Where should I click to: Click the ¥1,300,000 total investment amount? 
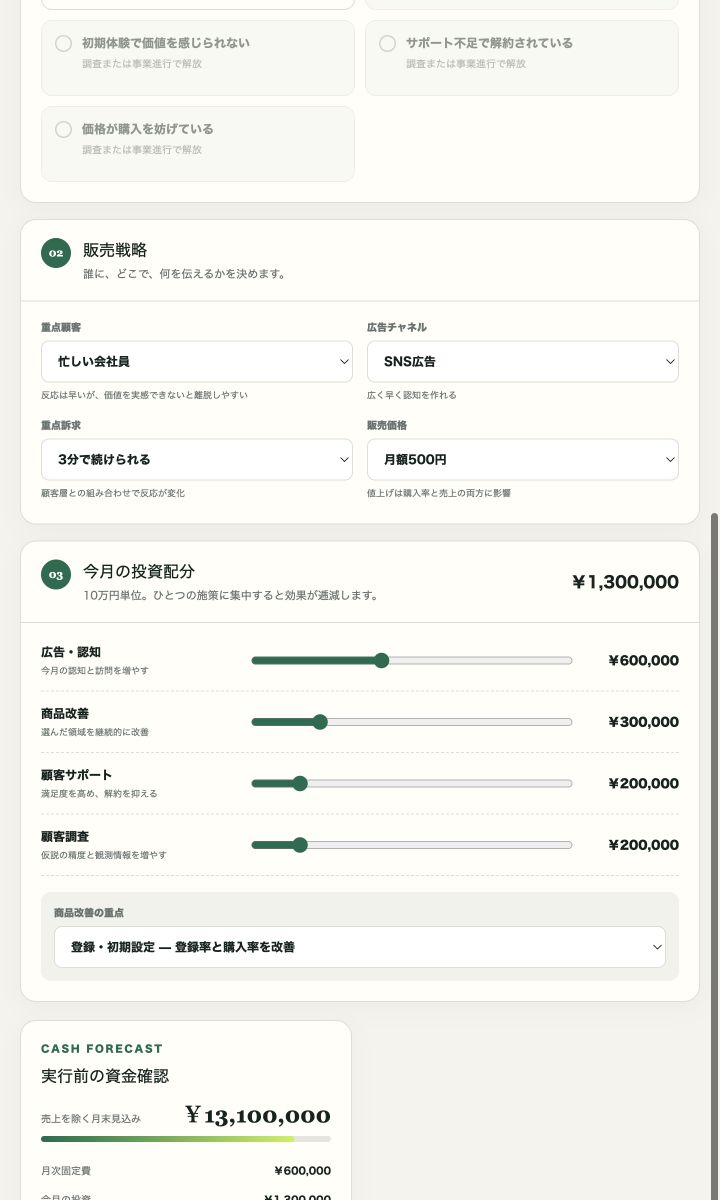click(625, 582)
